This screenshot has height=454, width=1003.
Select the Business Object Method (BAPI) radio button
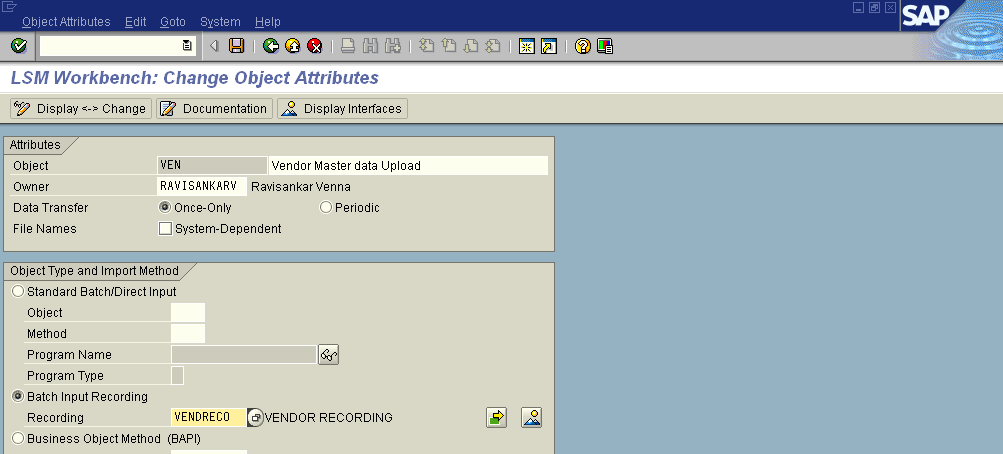pos(18,438)
